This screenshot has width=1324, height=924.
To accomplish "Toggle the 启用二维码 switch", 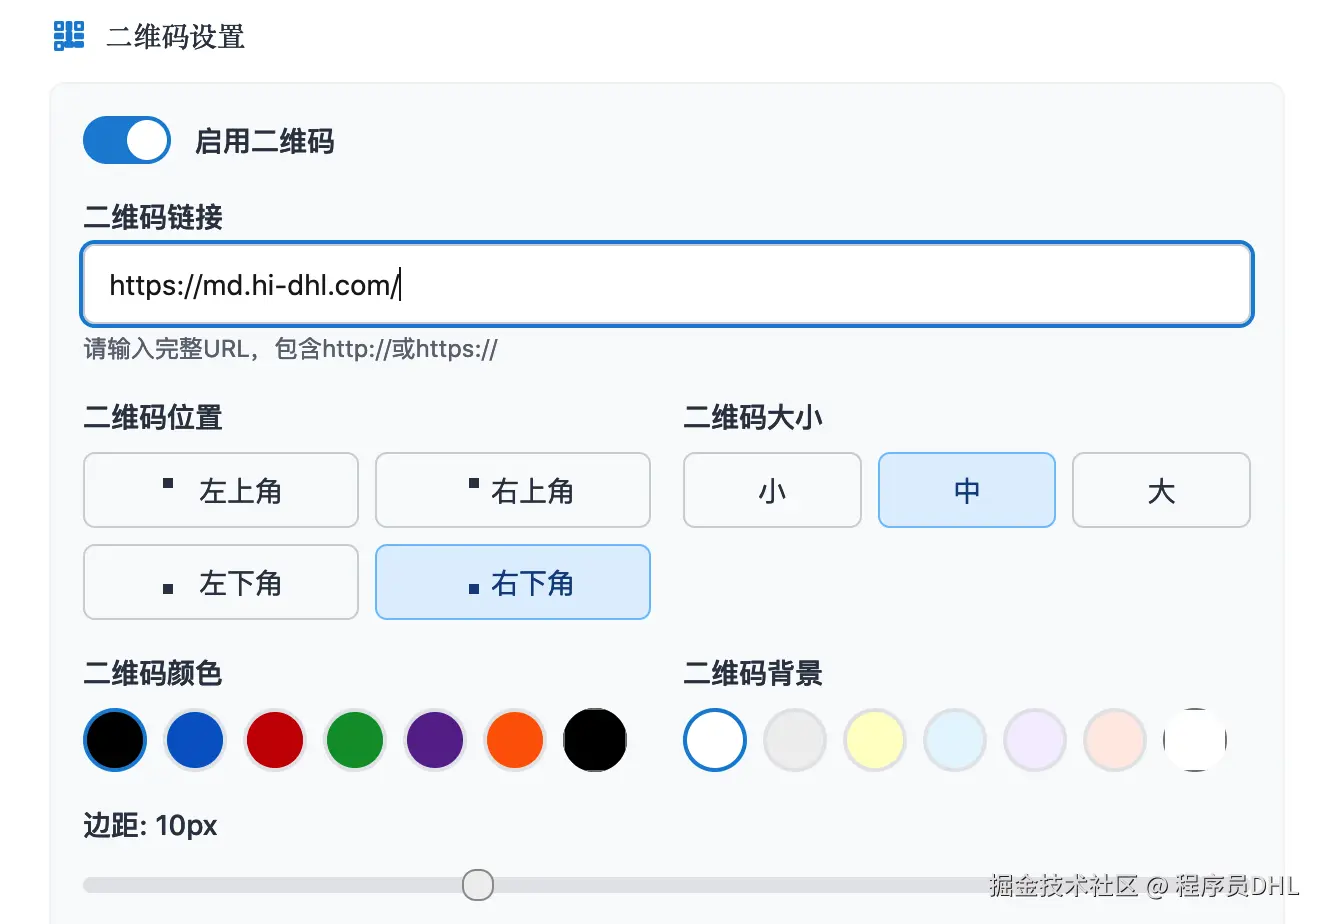I will tap(127, 140).
